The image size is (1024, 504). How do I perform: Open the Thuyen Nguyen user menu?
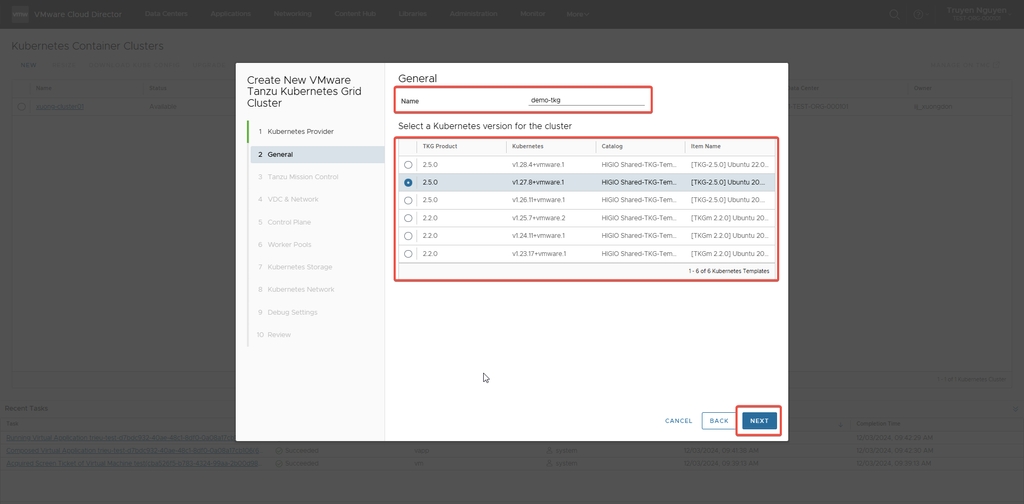(963, 14)
